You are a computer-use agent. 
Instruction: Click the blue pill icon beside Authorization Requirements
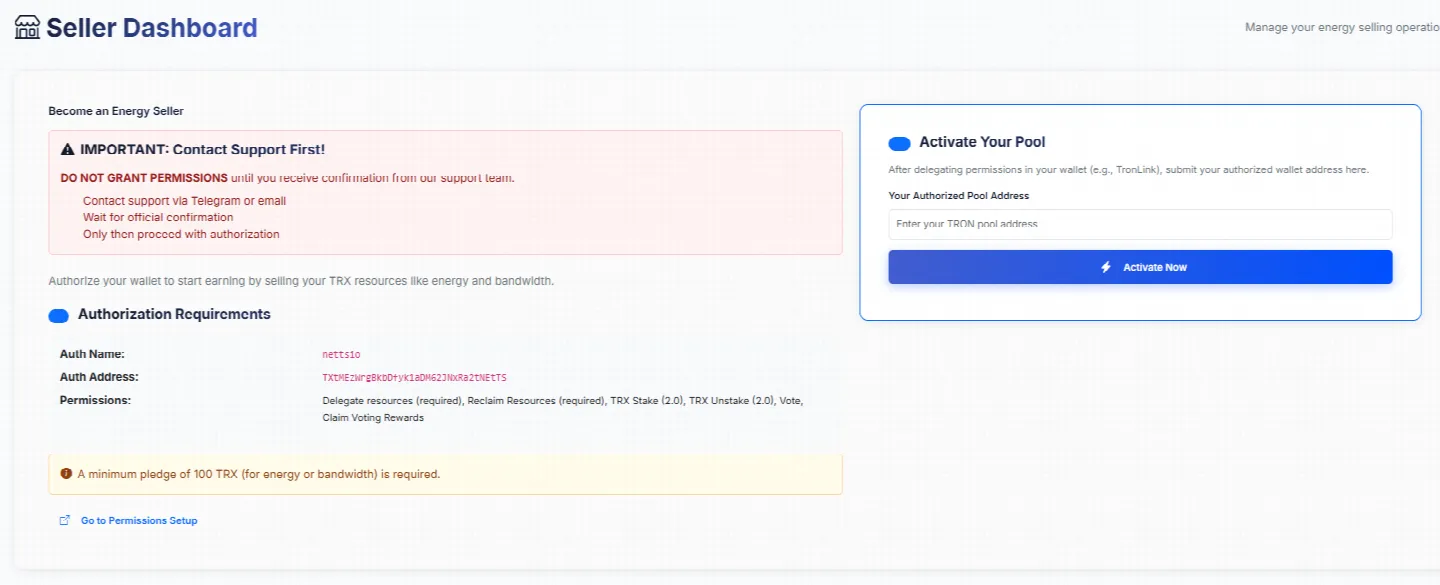58,315
